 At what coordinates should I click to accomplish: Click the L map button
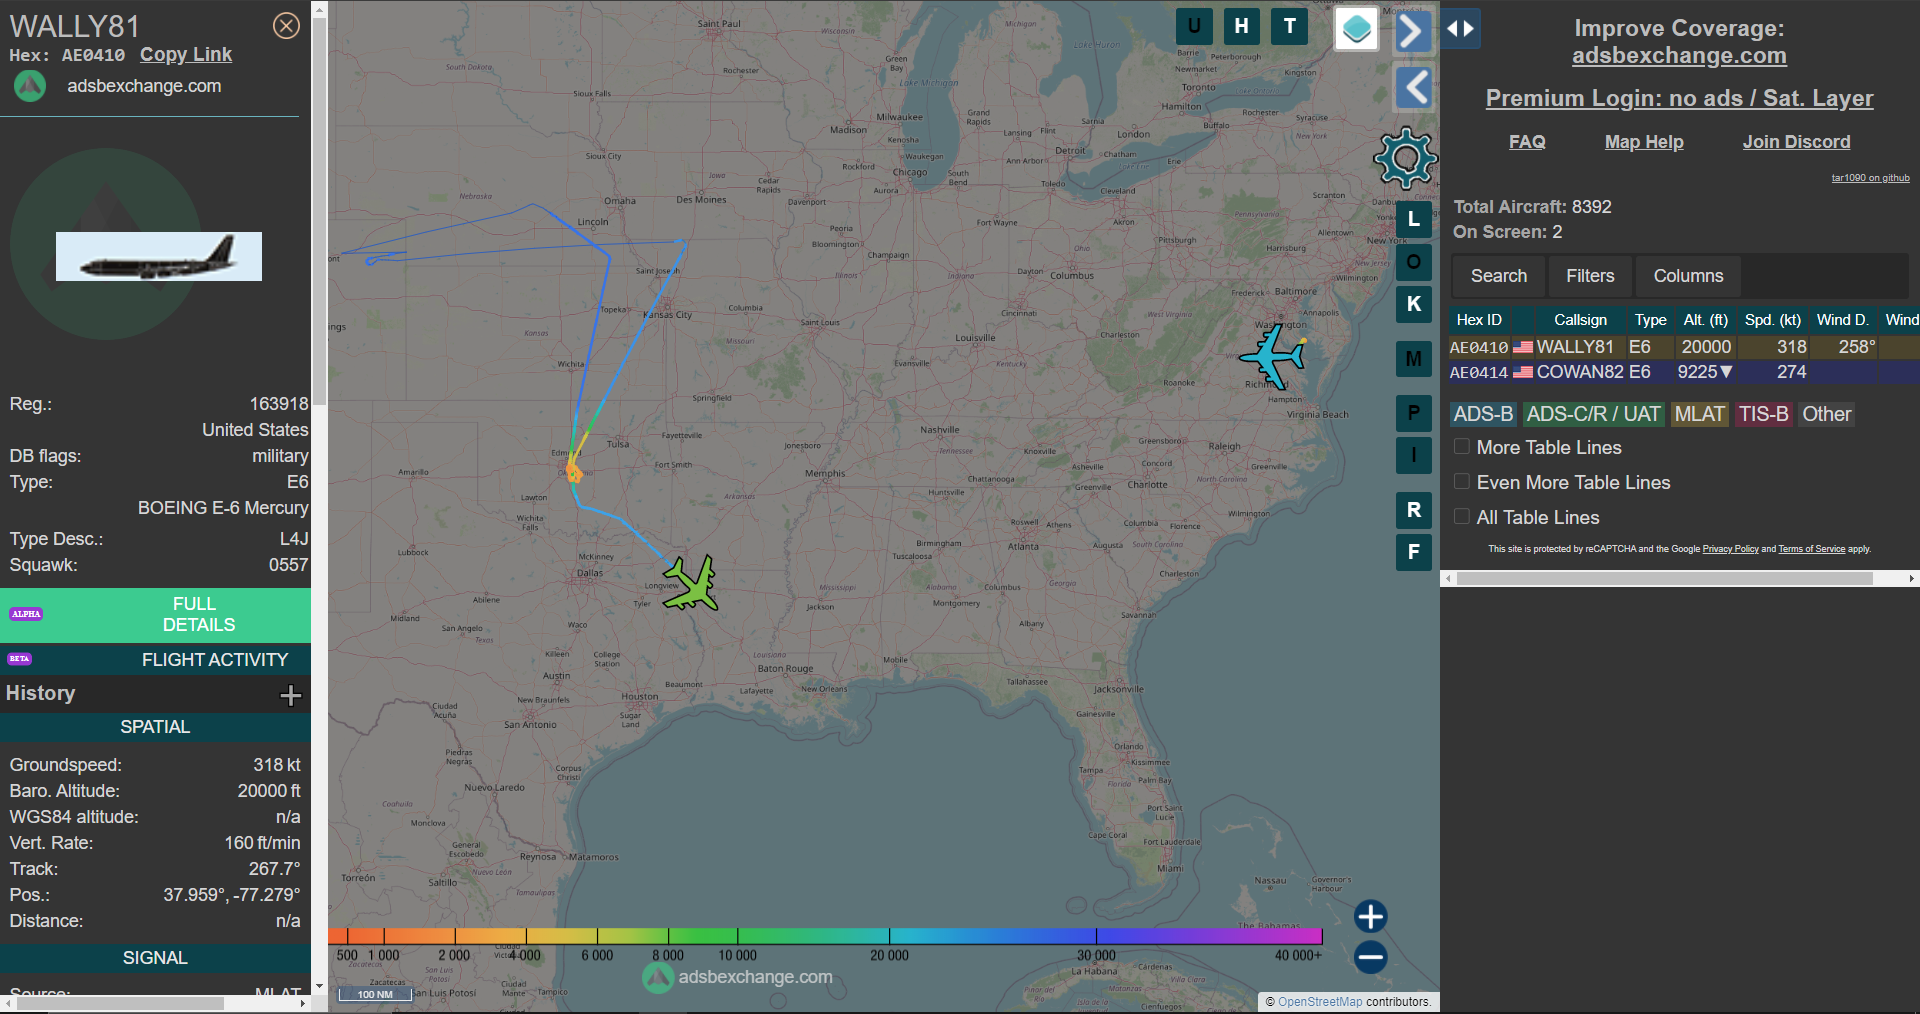(x=1414, y=219)
